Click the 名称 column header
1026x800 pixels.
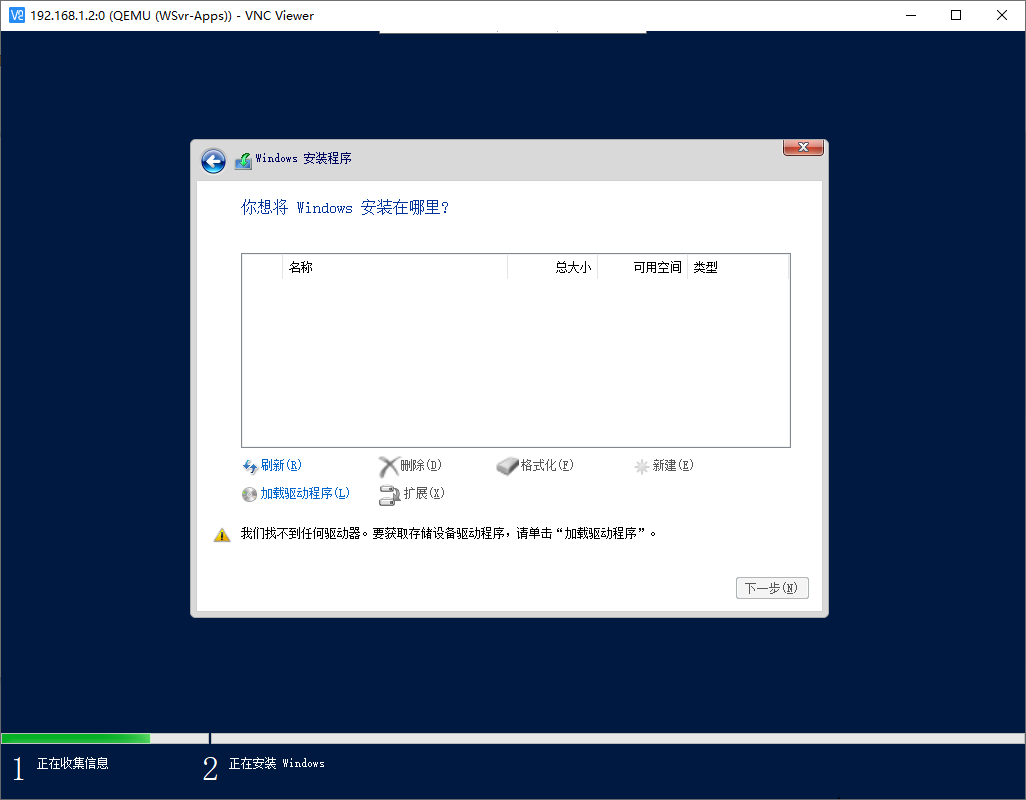pyautogui.click(x=395, y=267)
